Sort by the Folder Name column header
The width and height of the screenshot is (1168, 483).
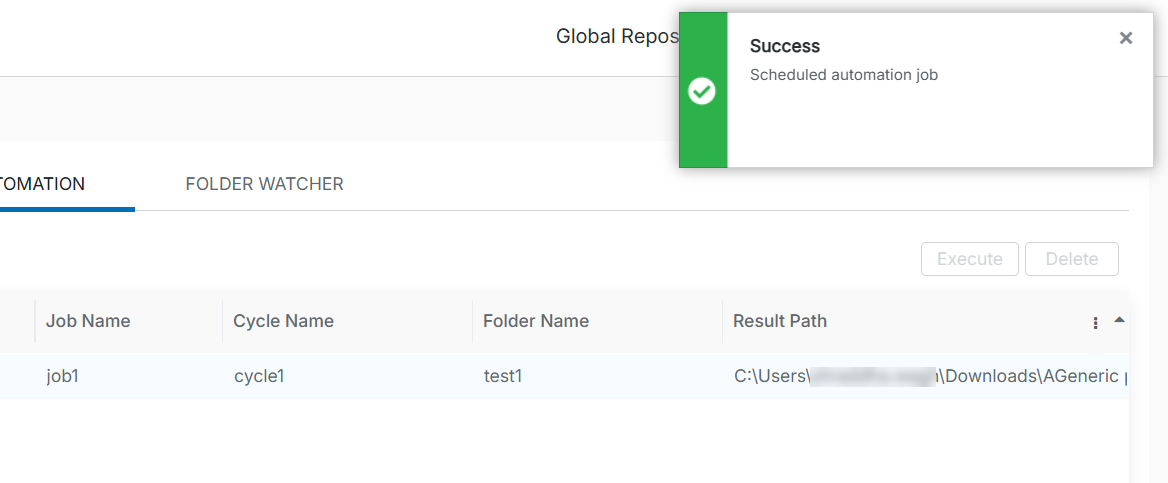535,321
